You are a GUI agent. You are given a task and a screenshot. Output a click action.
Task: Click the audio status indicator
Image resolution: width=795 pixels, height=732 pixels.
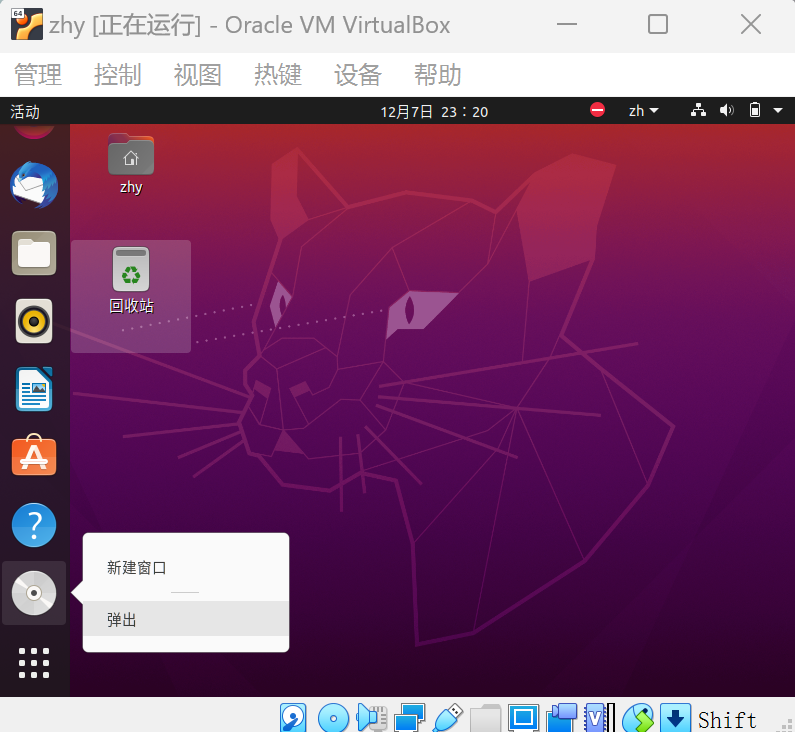[372, 718]
